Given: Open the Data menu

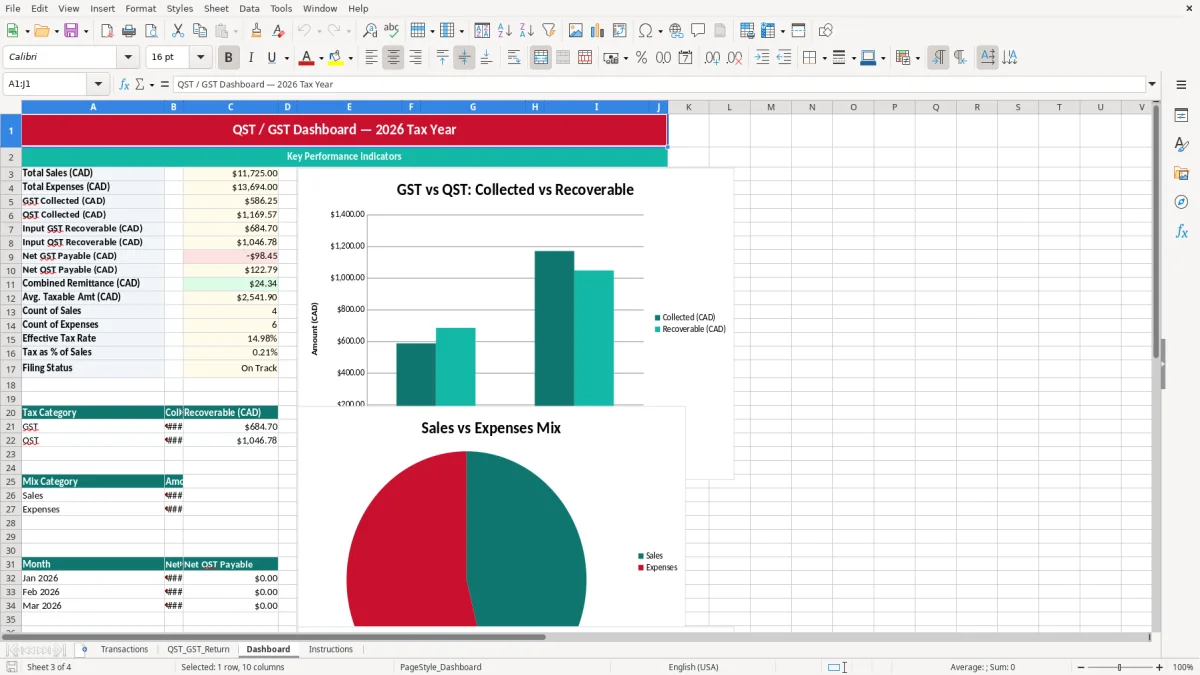Looking at the screenshot, I should pos(249,8).
